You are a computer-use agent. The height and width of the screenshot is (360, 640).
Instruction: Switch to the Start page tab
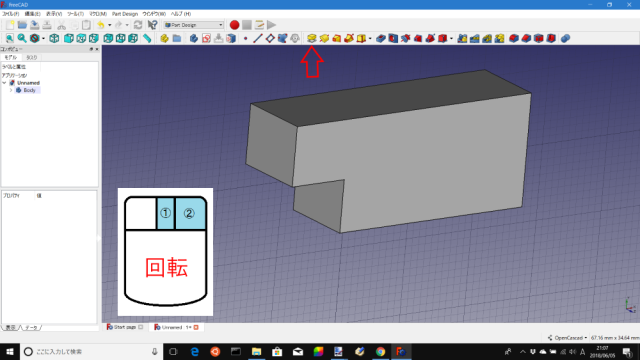[124, 327]
